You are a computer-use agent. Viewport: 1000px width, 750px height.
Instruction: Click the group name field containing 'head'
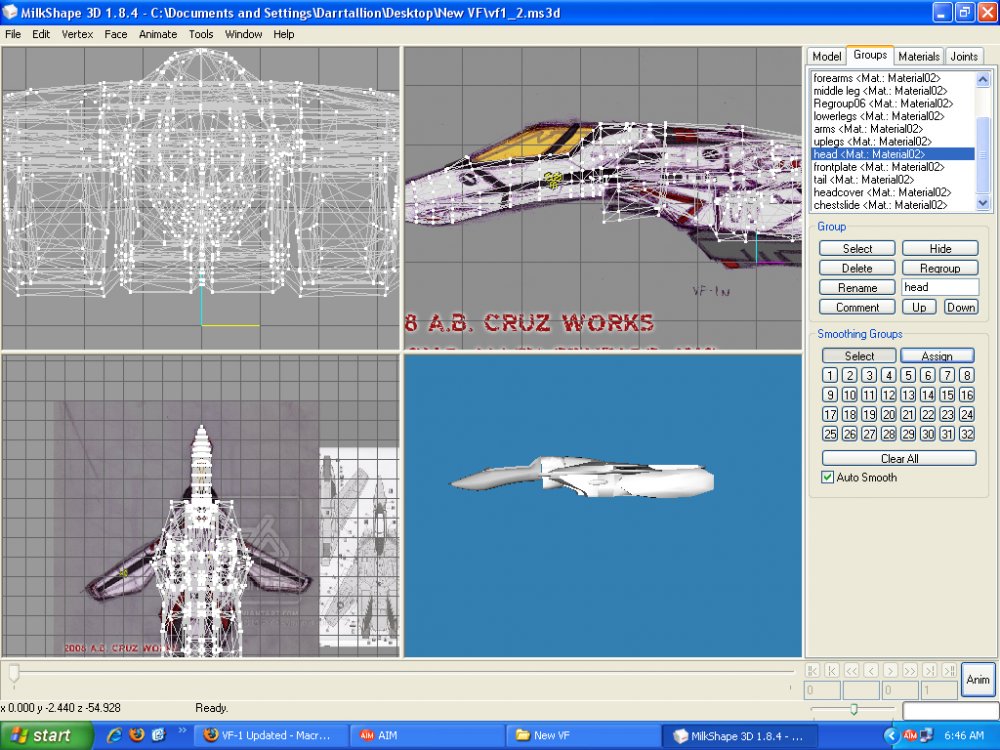940,287
